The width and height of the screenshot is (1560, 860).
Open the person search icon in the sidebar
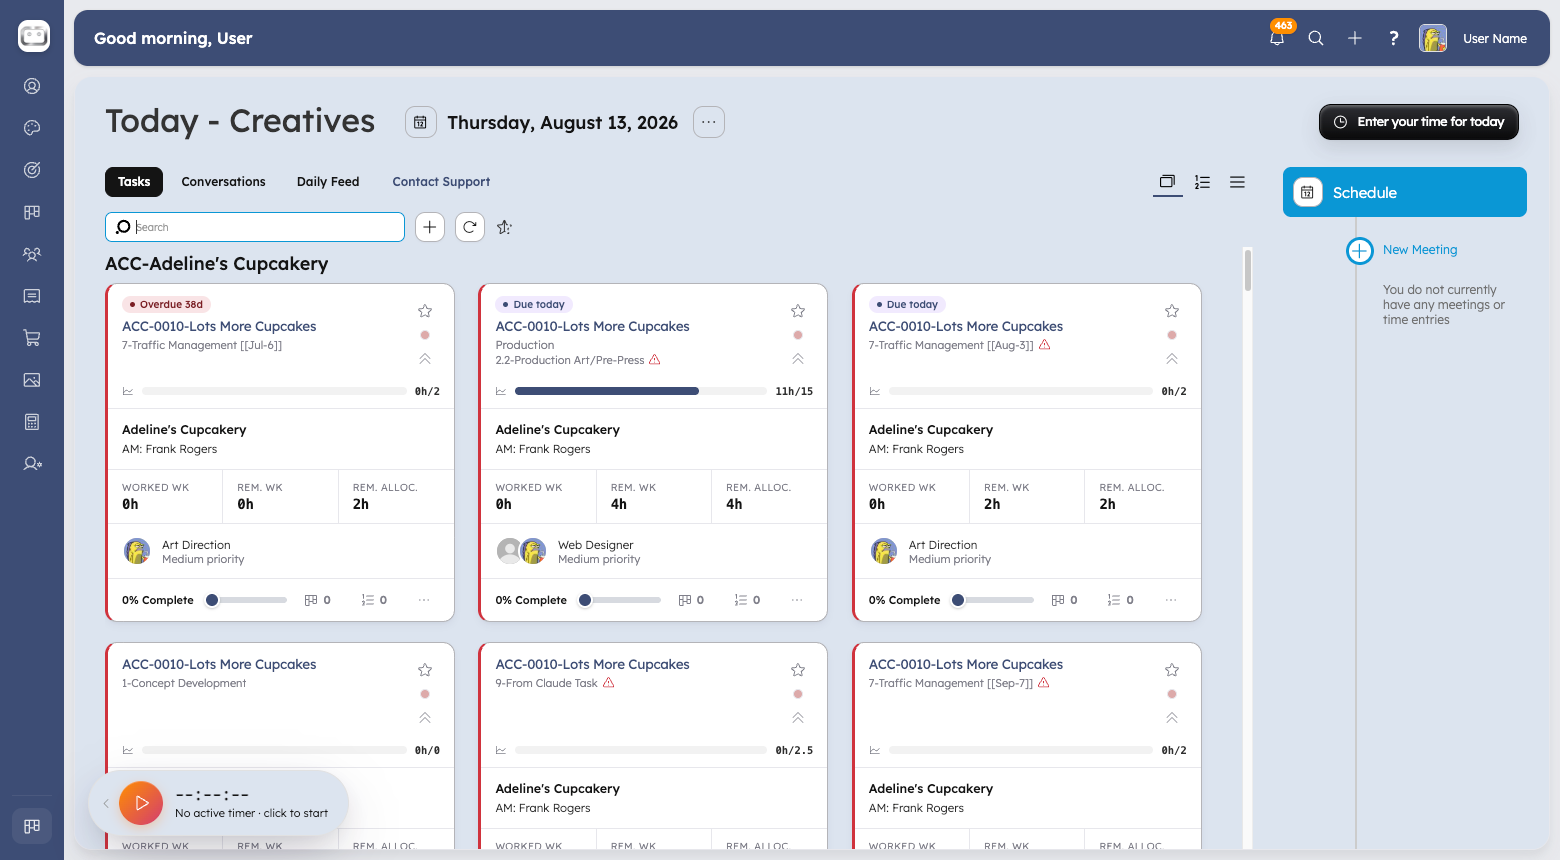(x=32, y=464)
